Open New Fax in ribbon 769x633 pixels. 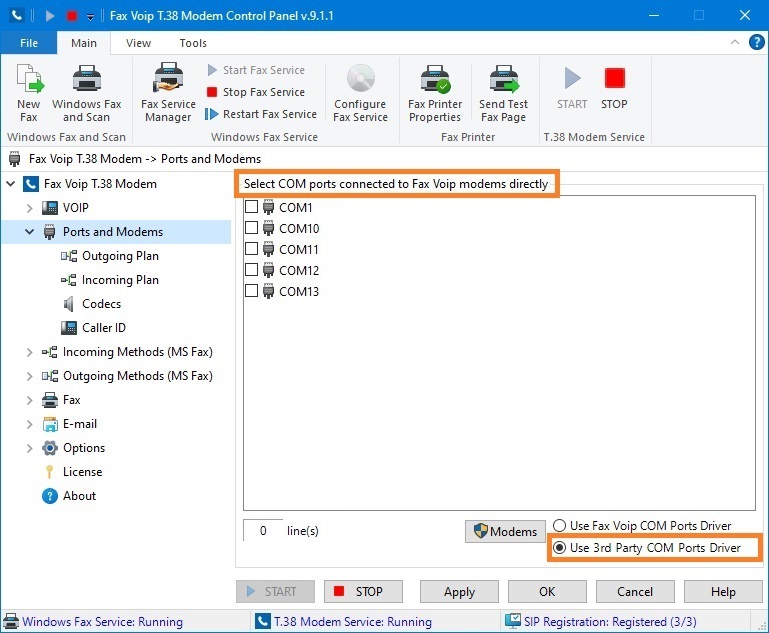[29, 93]
